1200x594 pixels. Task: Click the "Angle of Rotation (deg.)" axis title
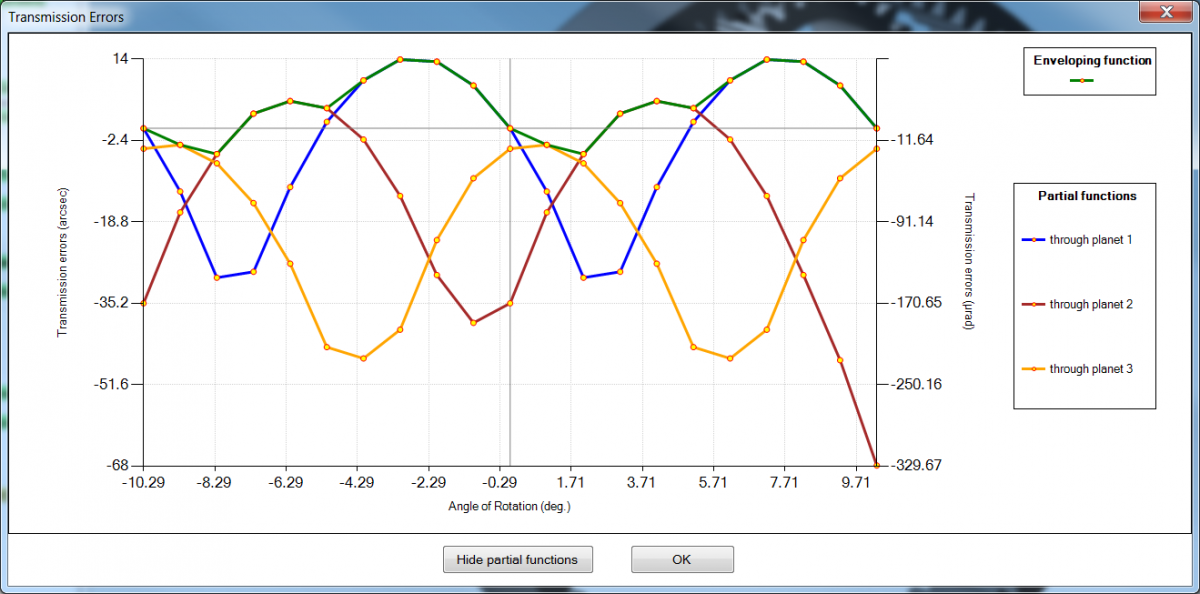[x=509, y=506]
